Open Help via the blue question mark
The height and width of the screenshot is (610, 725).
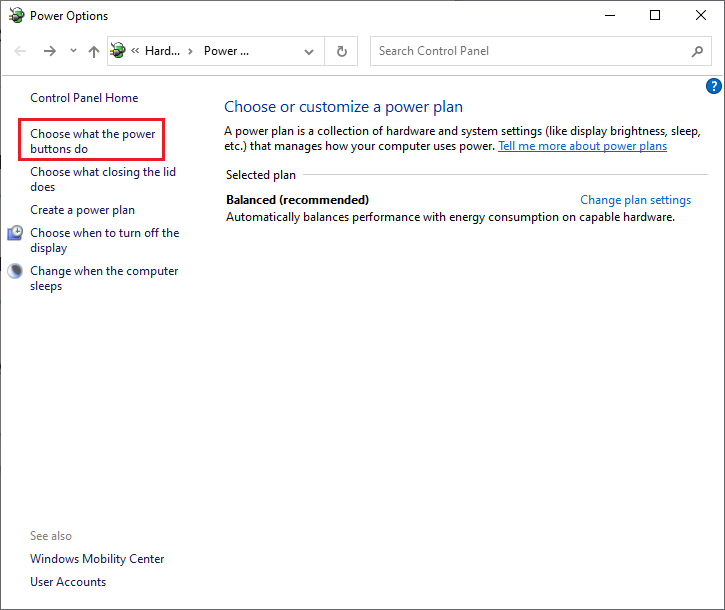coord(714,87)
